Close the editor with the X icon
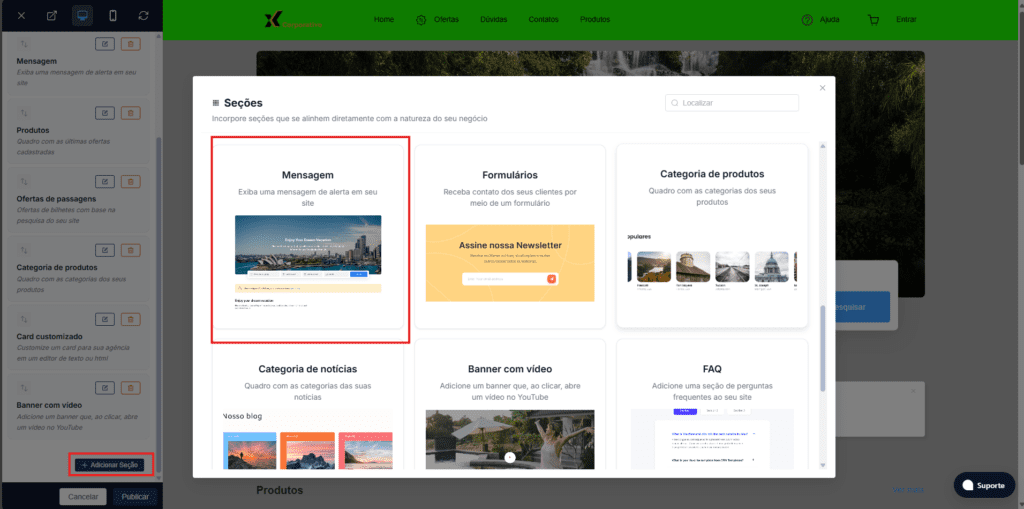Viewport: 1024px width, 509px height. click(21, 16)
